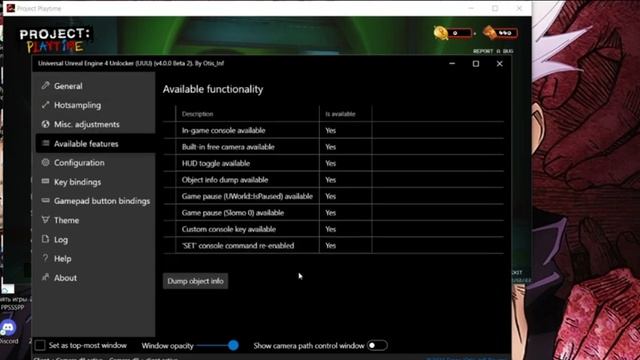Maximize the Universal Unreal Engine 4 Unlocker window
The height and width of the screenshot is (360, 640).
click(476, 64)
